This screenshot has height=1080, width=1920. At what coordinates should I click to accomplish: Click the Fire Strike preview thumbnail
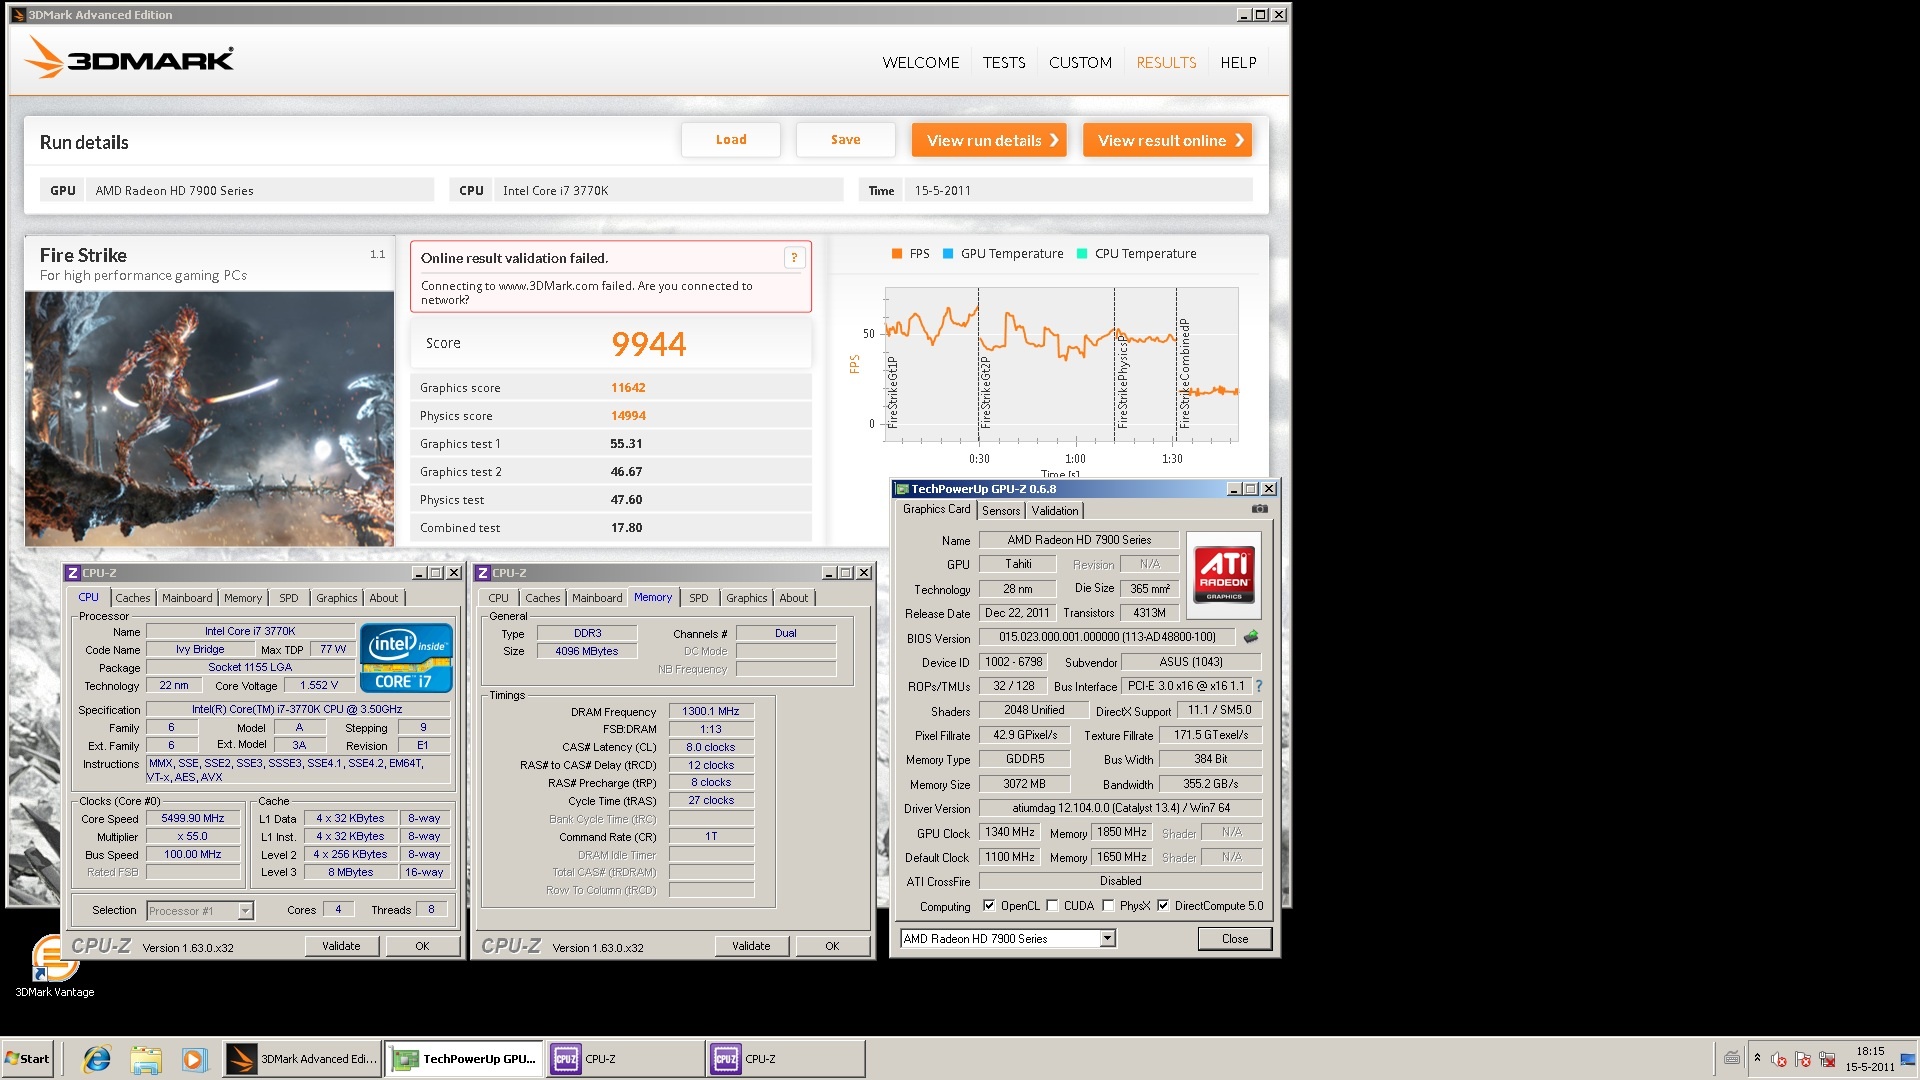click(x=209, y=418)
